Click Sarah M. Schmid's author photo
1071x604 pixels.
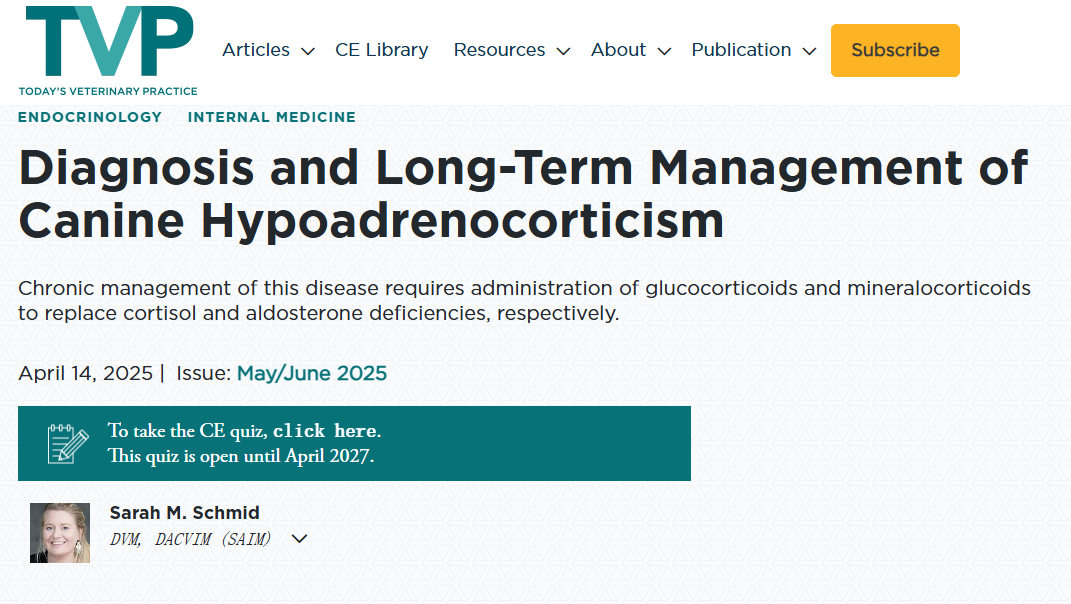[x=60, y=532]
